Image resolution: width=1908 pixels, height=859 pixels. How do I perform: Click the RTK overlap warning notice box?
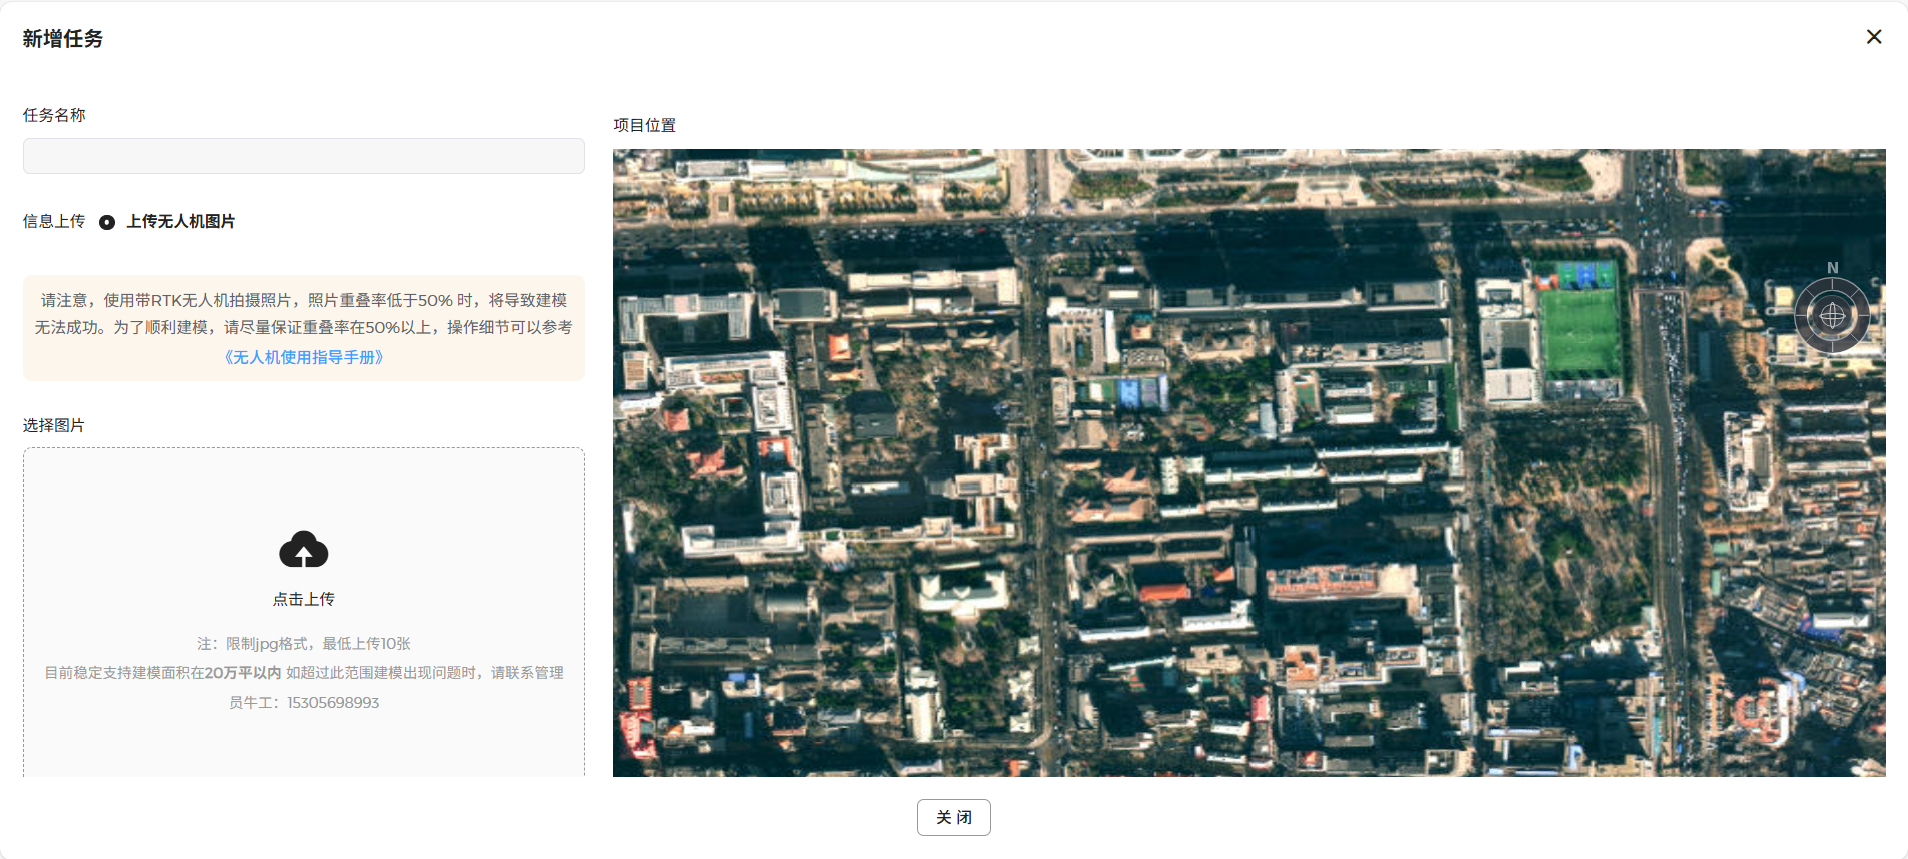point(304,314)
